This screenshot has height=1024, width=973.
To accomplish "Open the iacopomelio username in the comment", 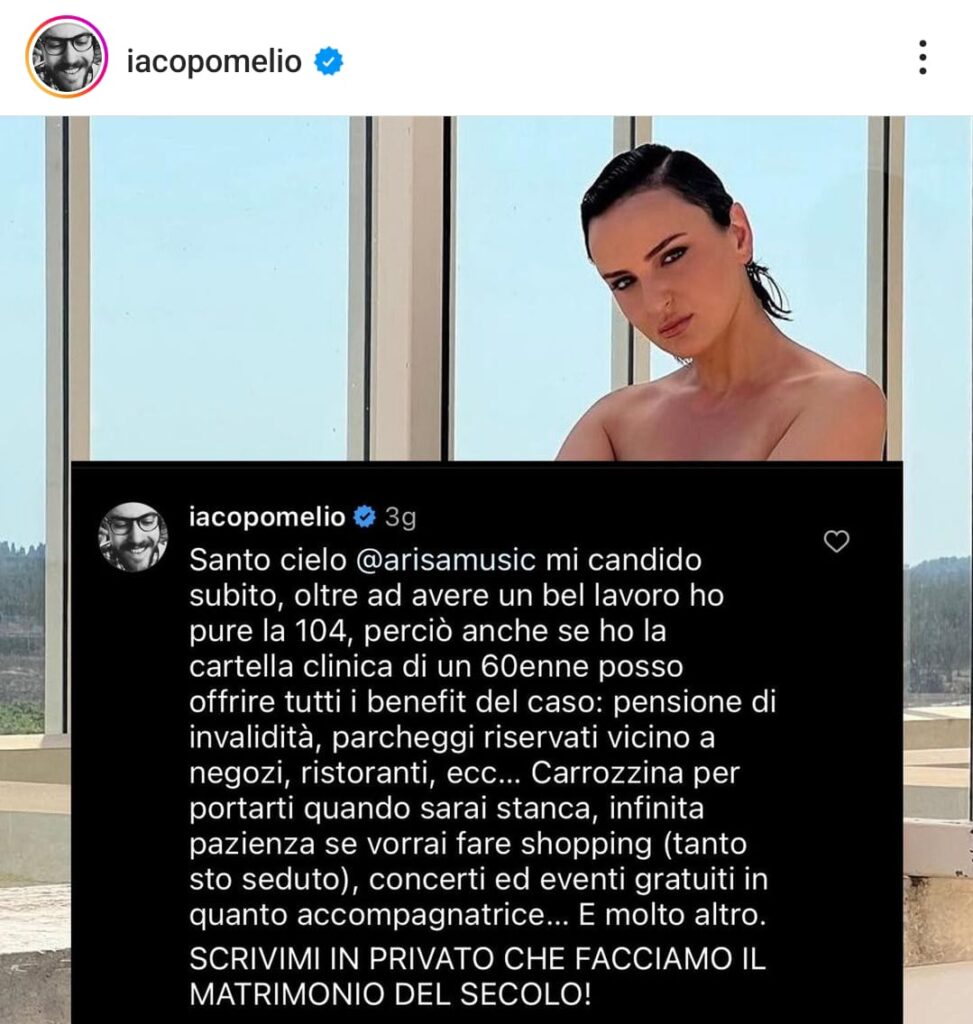I will coord(267,517).
